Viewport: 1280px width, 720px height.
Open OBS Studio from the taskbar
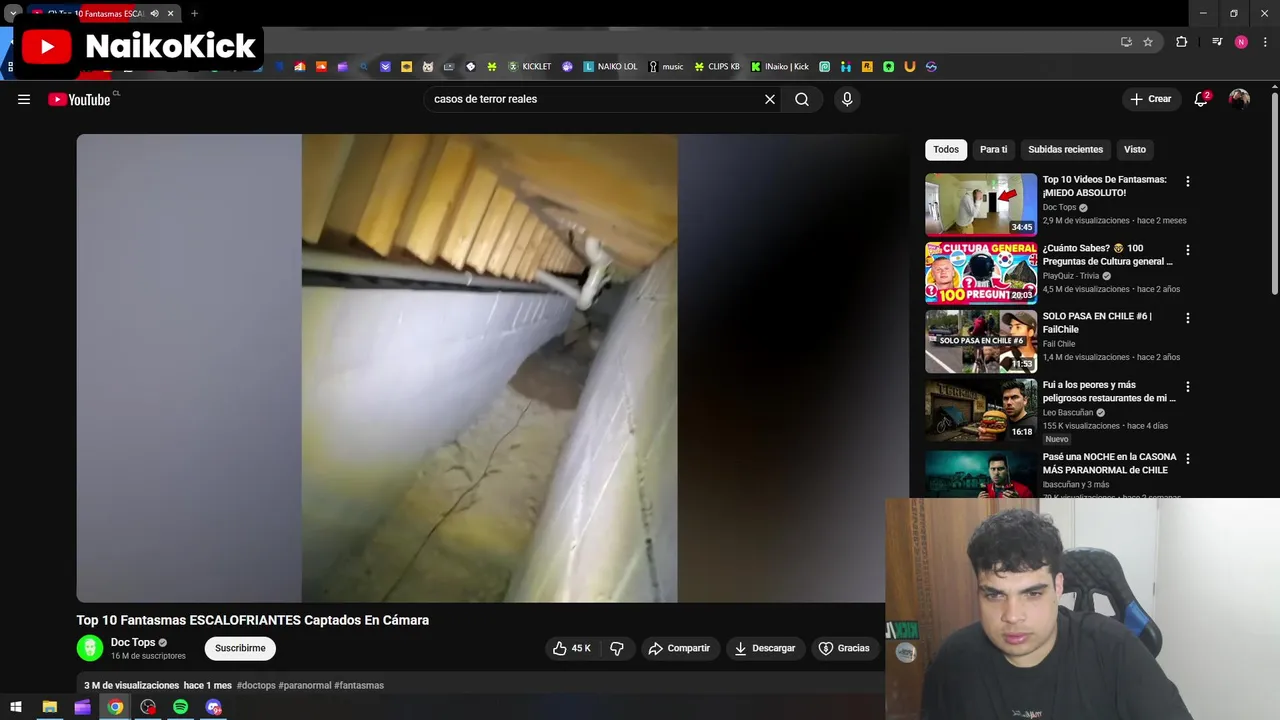pyautogui.click(x=148, y=707)
